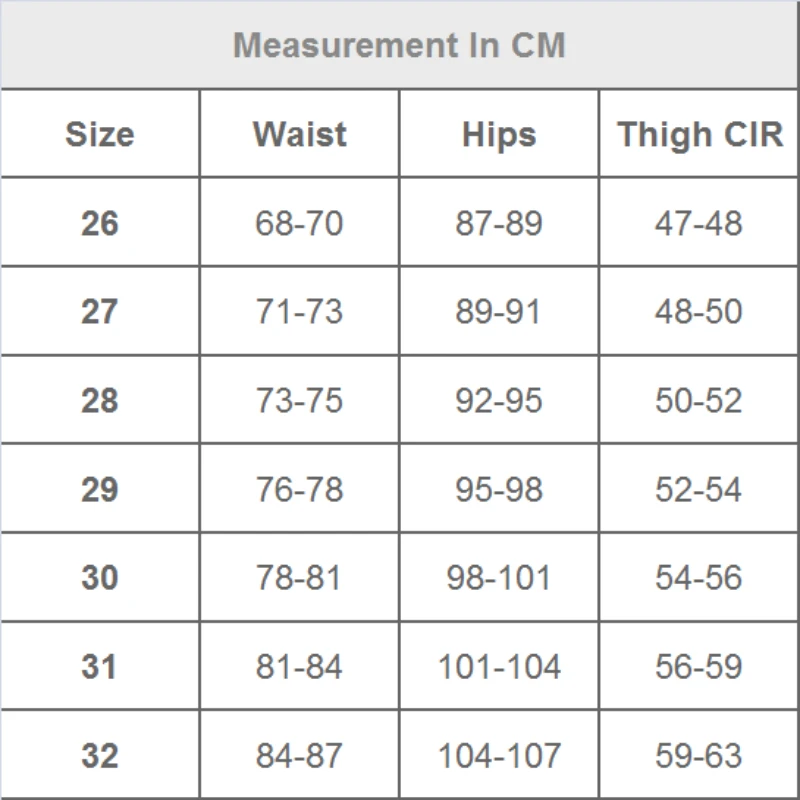Click size 31 row label
The image size is (800, 800).
click(99, 666)
